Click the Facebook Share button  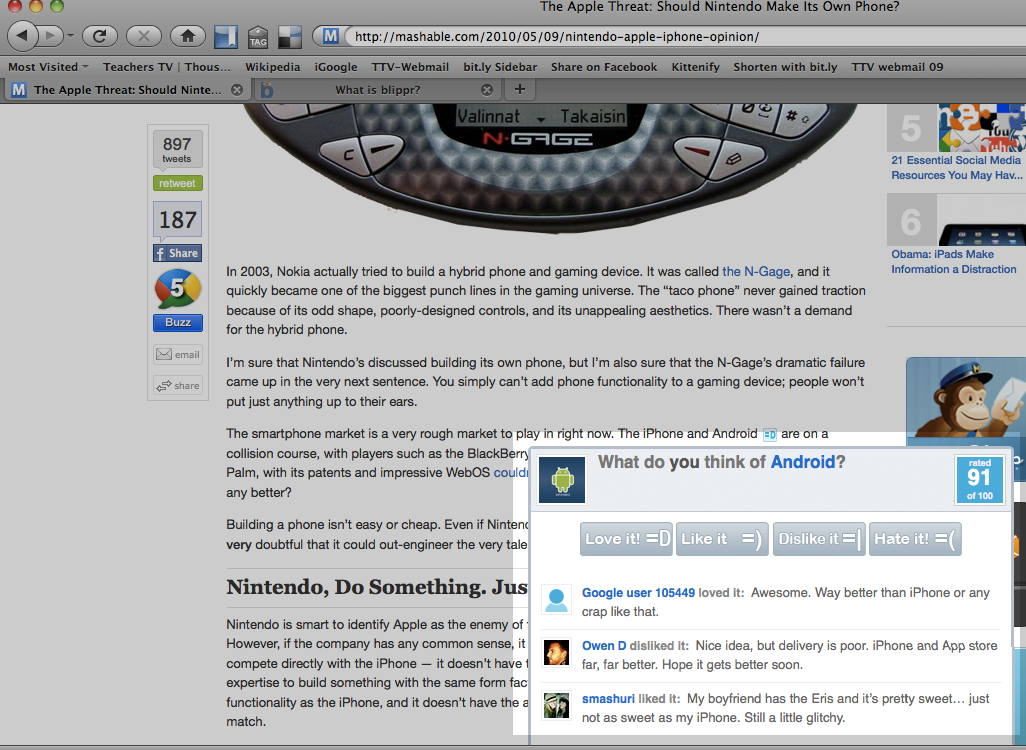coord(177,253)
